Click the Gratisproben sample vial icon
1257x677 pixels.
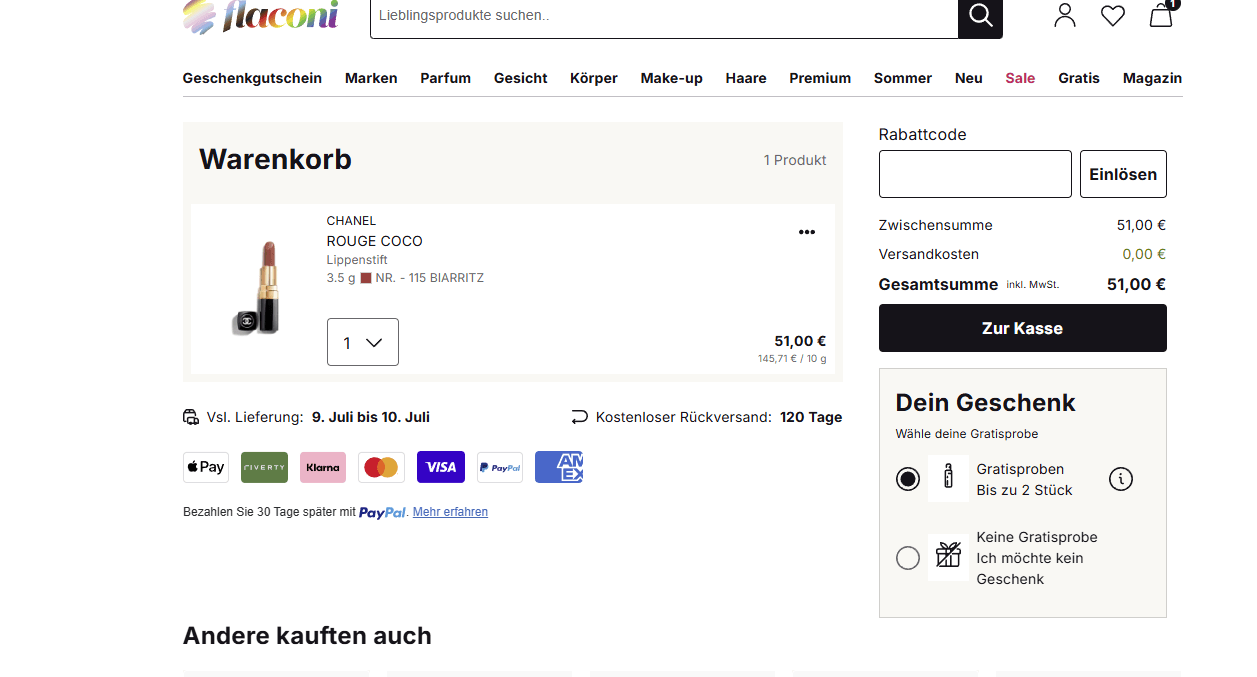pos(948,479)
